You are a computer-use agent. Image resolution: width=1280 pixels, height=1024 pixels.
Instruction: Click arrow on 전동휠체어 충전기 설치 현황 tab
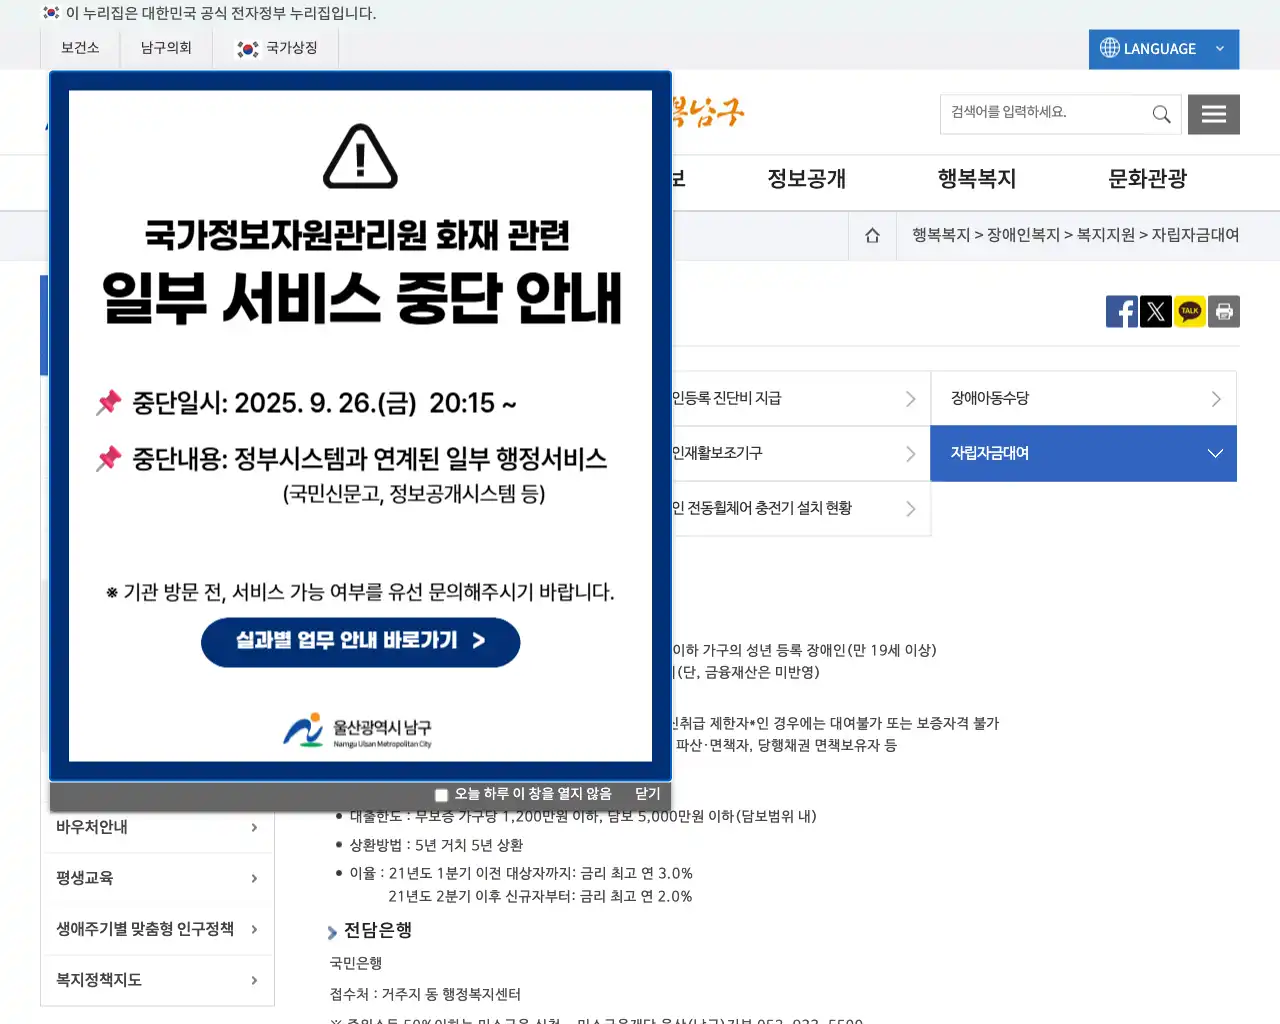910,509
